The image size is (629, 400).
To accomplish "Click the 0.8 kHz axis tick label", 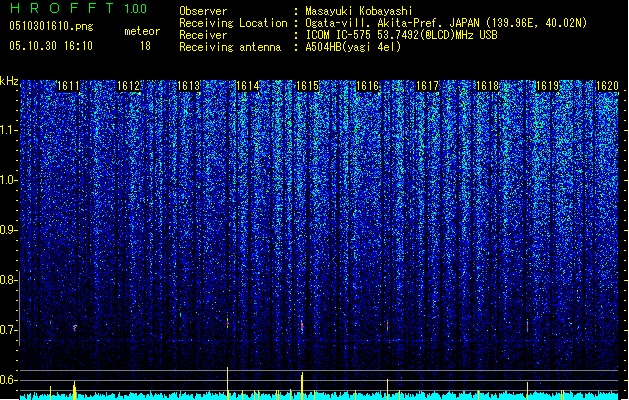I will (x=8, y=280).
